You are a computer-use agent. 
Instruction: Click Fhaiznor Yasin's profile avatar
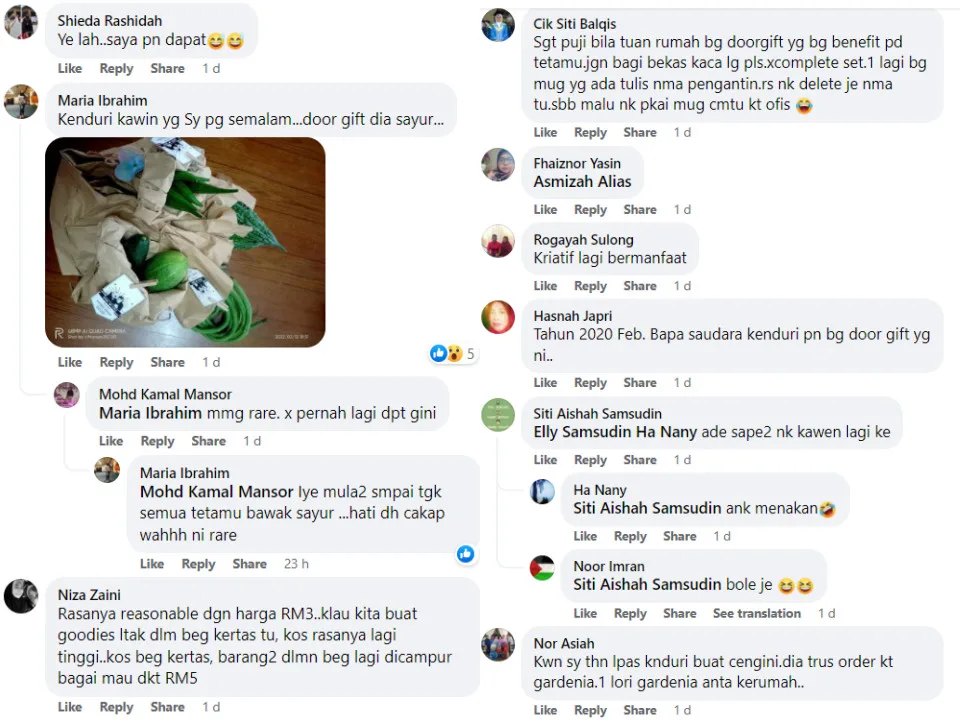coord(498,164)
